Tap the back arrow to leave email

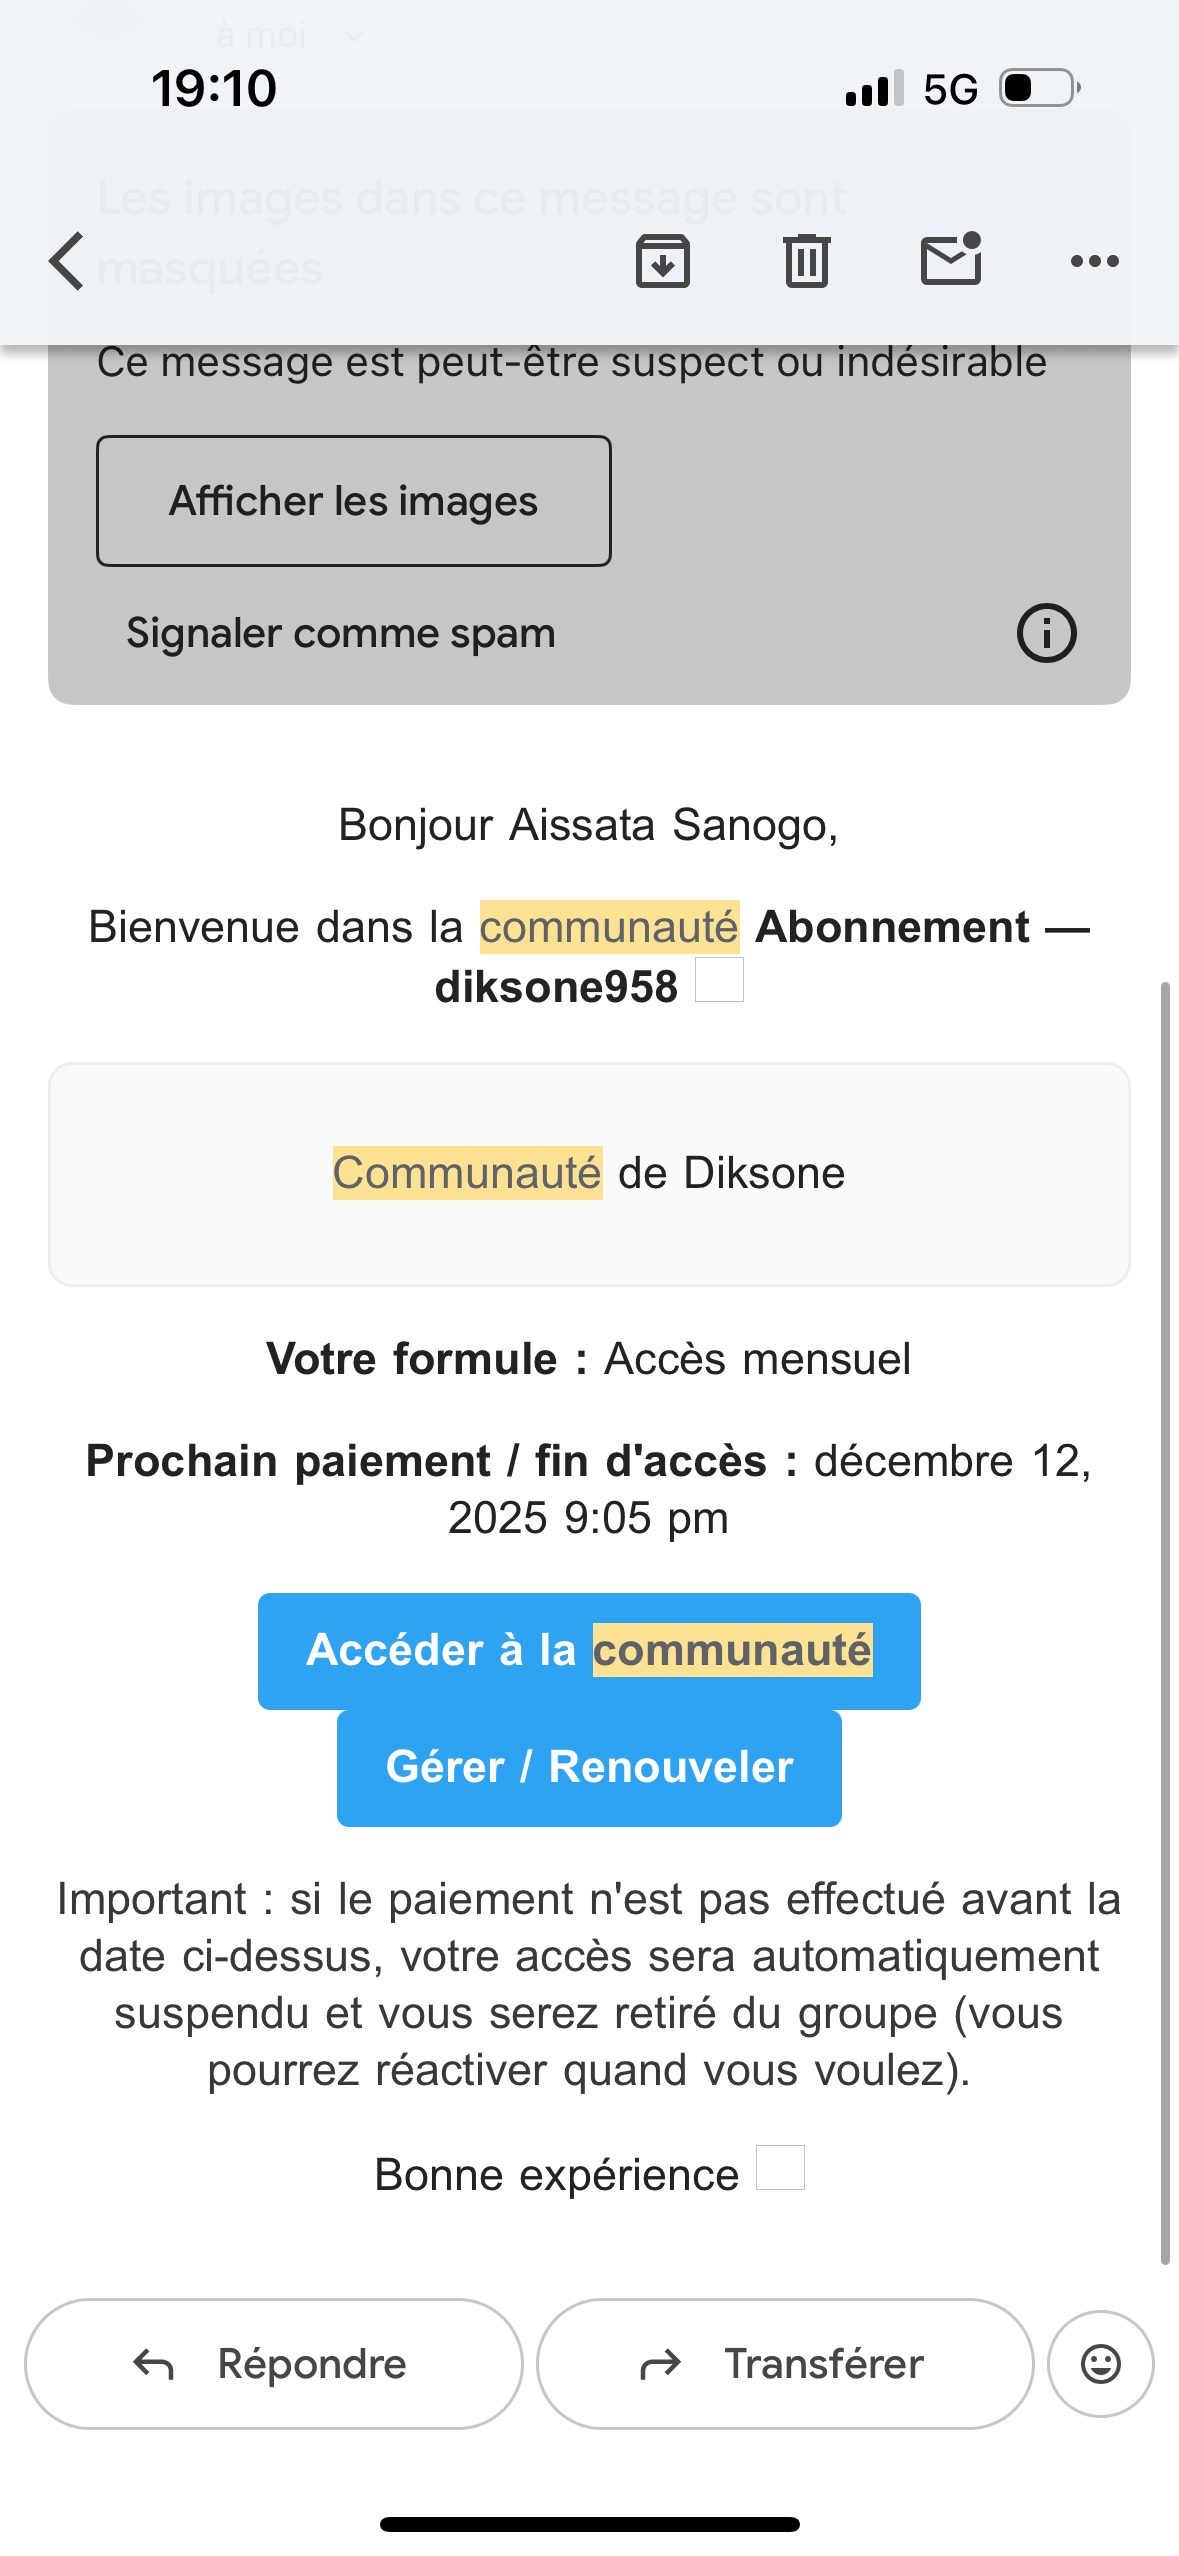pos(67,261)
